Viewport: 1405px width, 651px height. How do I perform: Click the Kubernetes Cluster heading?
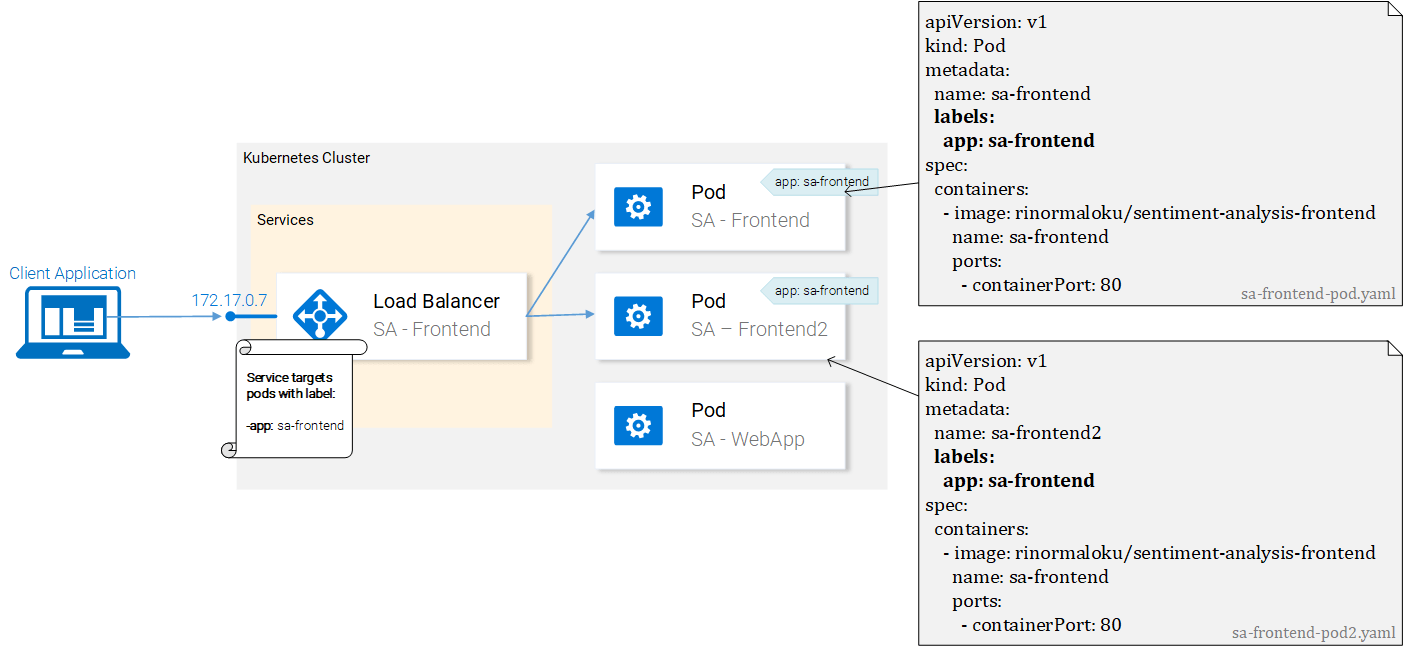pyautogui.click(x=307, y=158)
